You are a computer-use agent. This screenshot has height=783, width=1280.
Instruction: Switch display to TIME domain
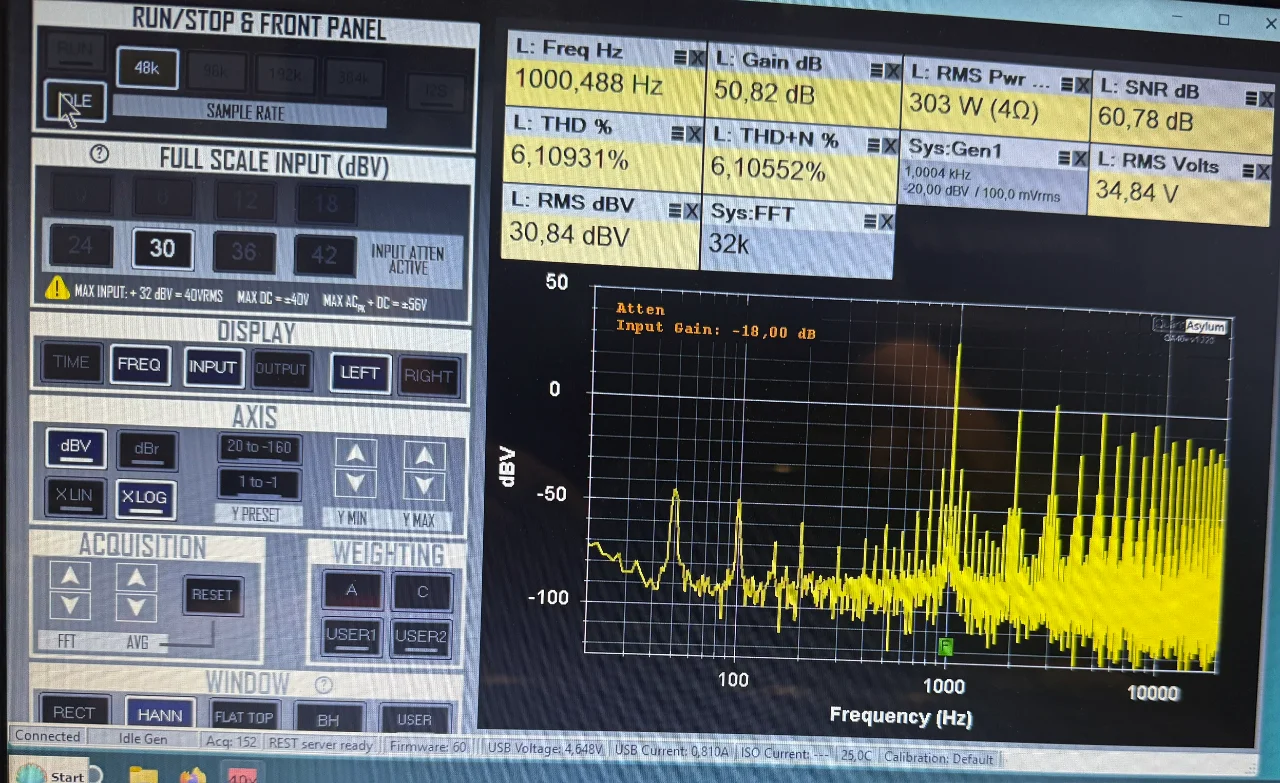pyautogui.click(x=71, y=362)
